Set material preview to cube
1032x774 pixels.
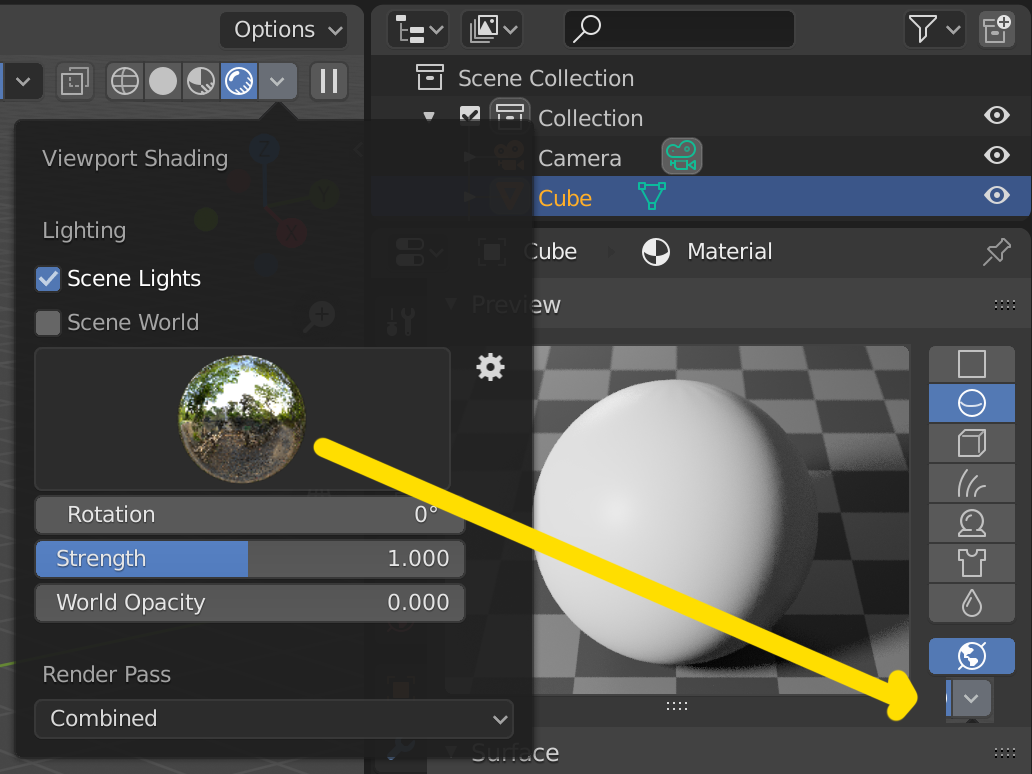tap(971, 443)
